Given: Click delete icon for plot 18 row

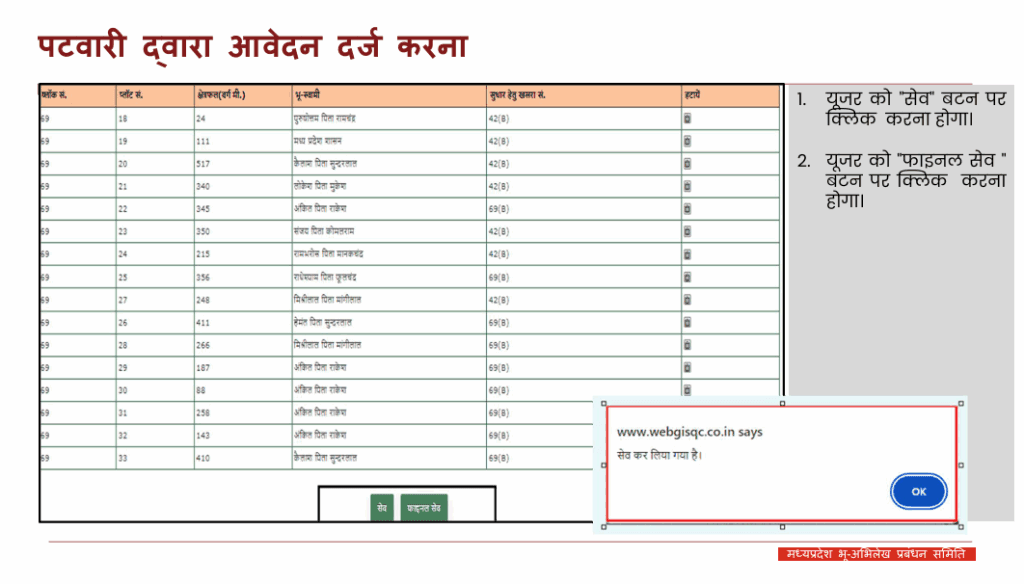Looking at the screenshot, I should click(687, 118).
